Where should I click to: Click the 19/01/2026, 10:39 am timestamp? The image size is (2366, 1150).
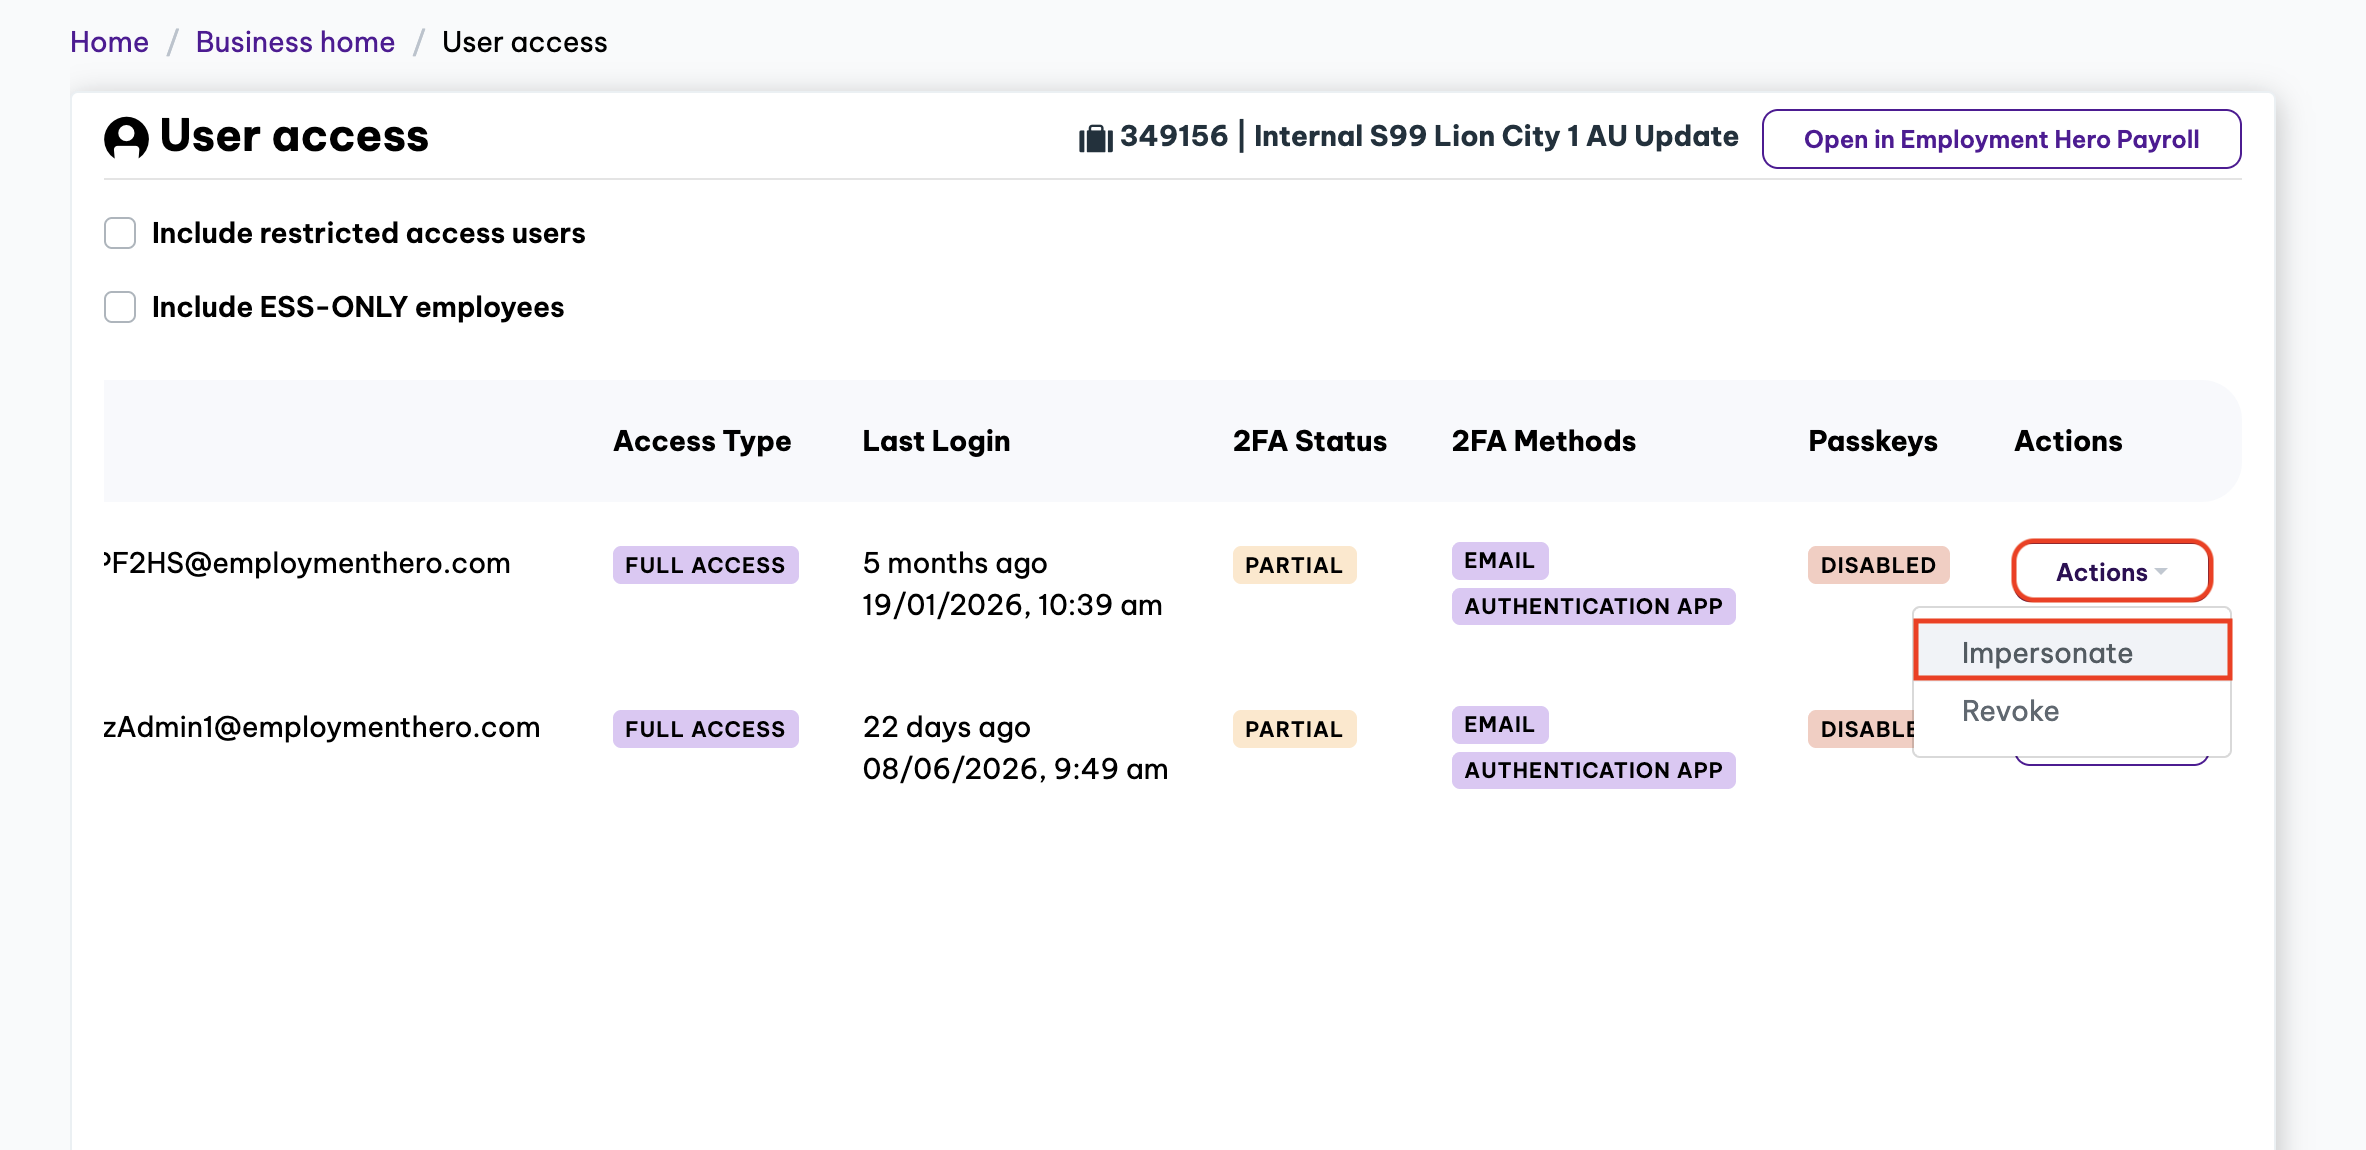(1012, 605)
